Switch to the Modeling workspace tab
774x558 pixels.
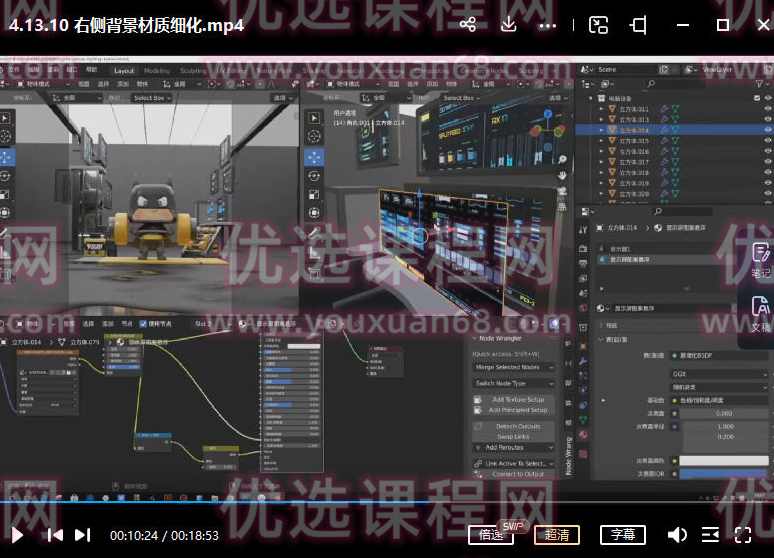(x=156, y=71)
